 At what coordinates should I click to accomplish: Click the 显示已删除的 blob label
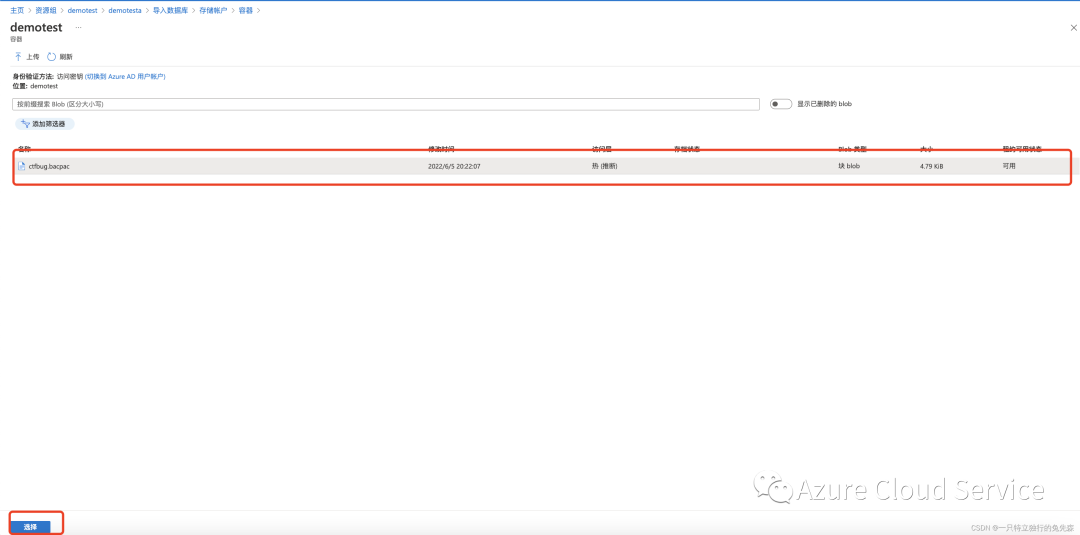824,104
